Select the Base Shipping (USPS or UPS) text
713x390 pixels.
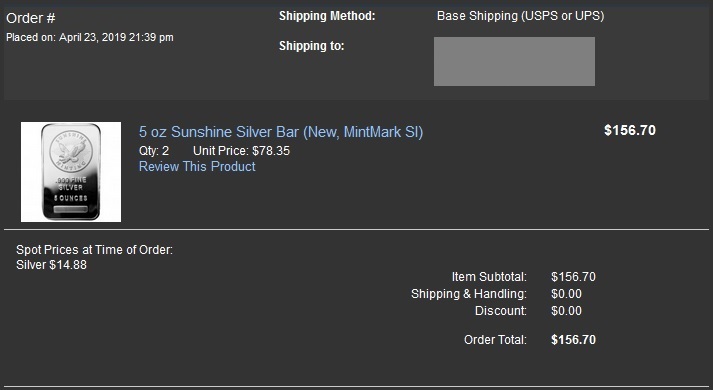pos(520,16)
